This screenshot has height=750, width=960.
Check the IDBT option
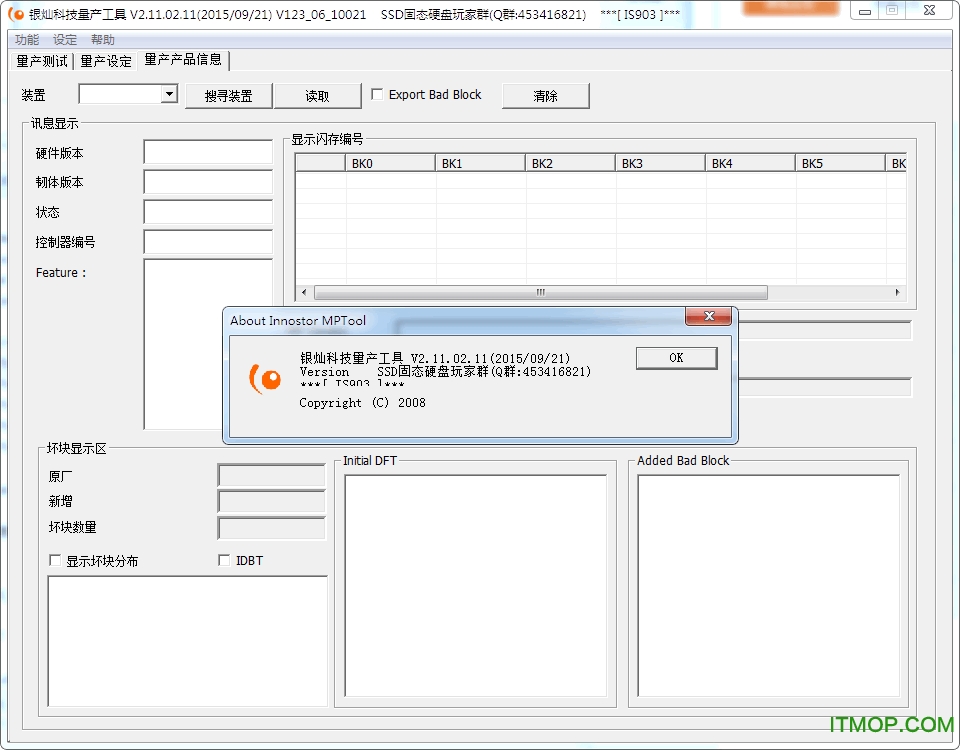[x=224, y=561]
